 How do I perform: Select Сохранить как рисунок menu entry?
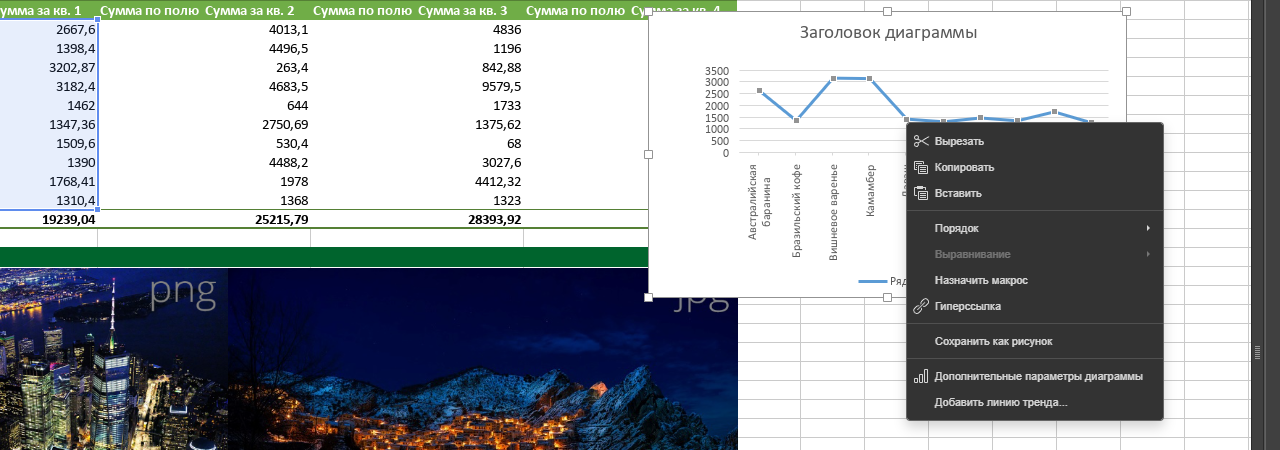992,341
